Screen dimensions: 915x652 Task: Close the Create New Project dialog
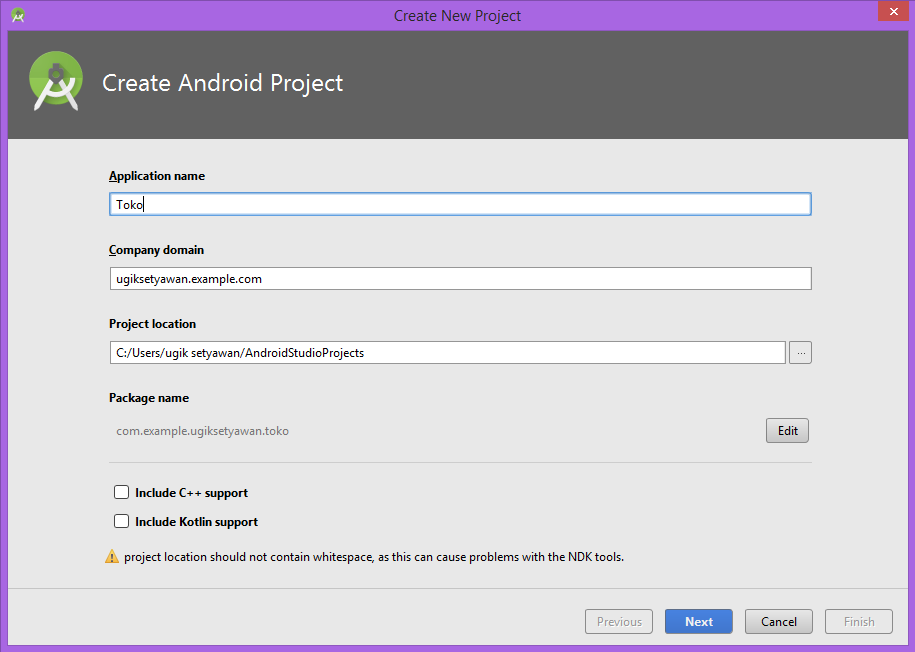pos(893,12)
